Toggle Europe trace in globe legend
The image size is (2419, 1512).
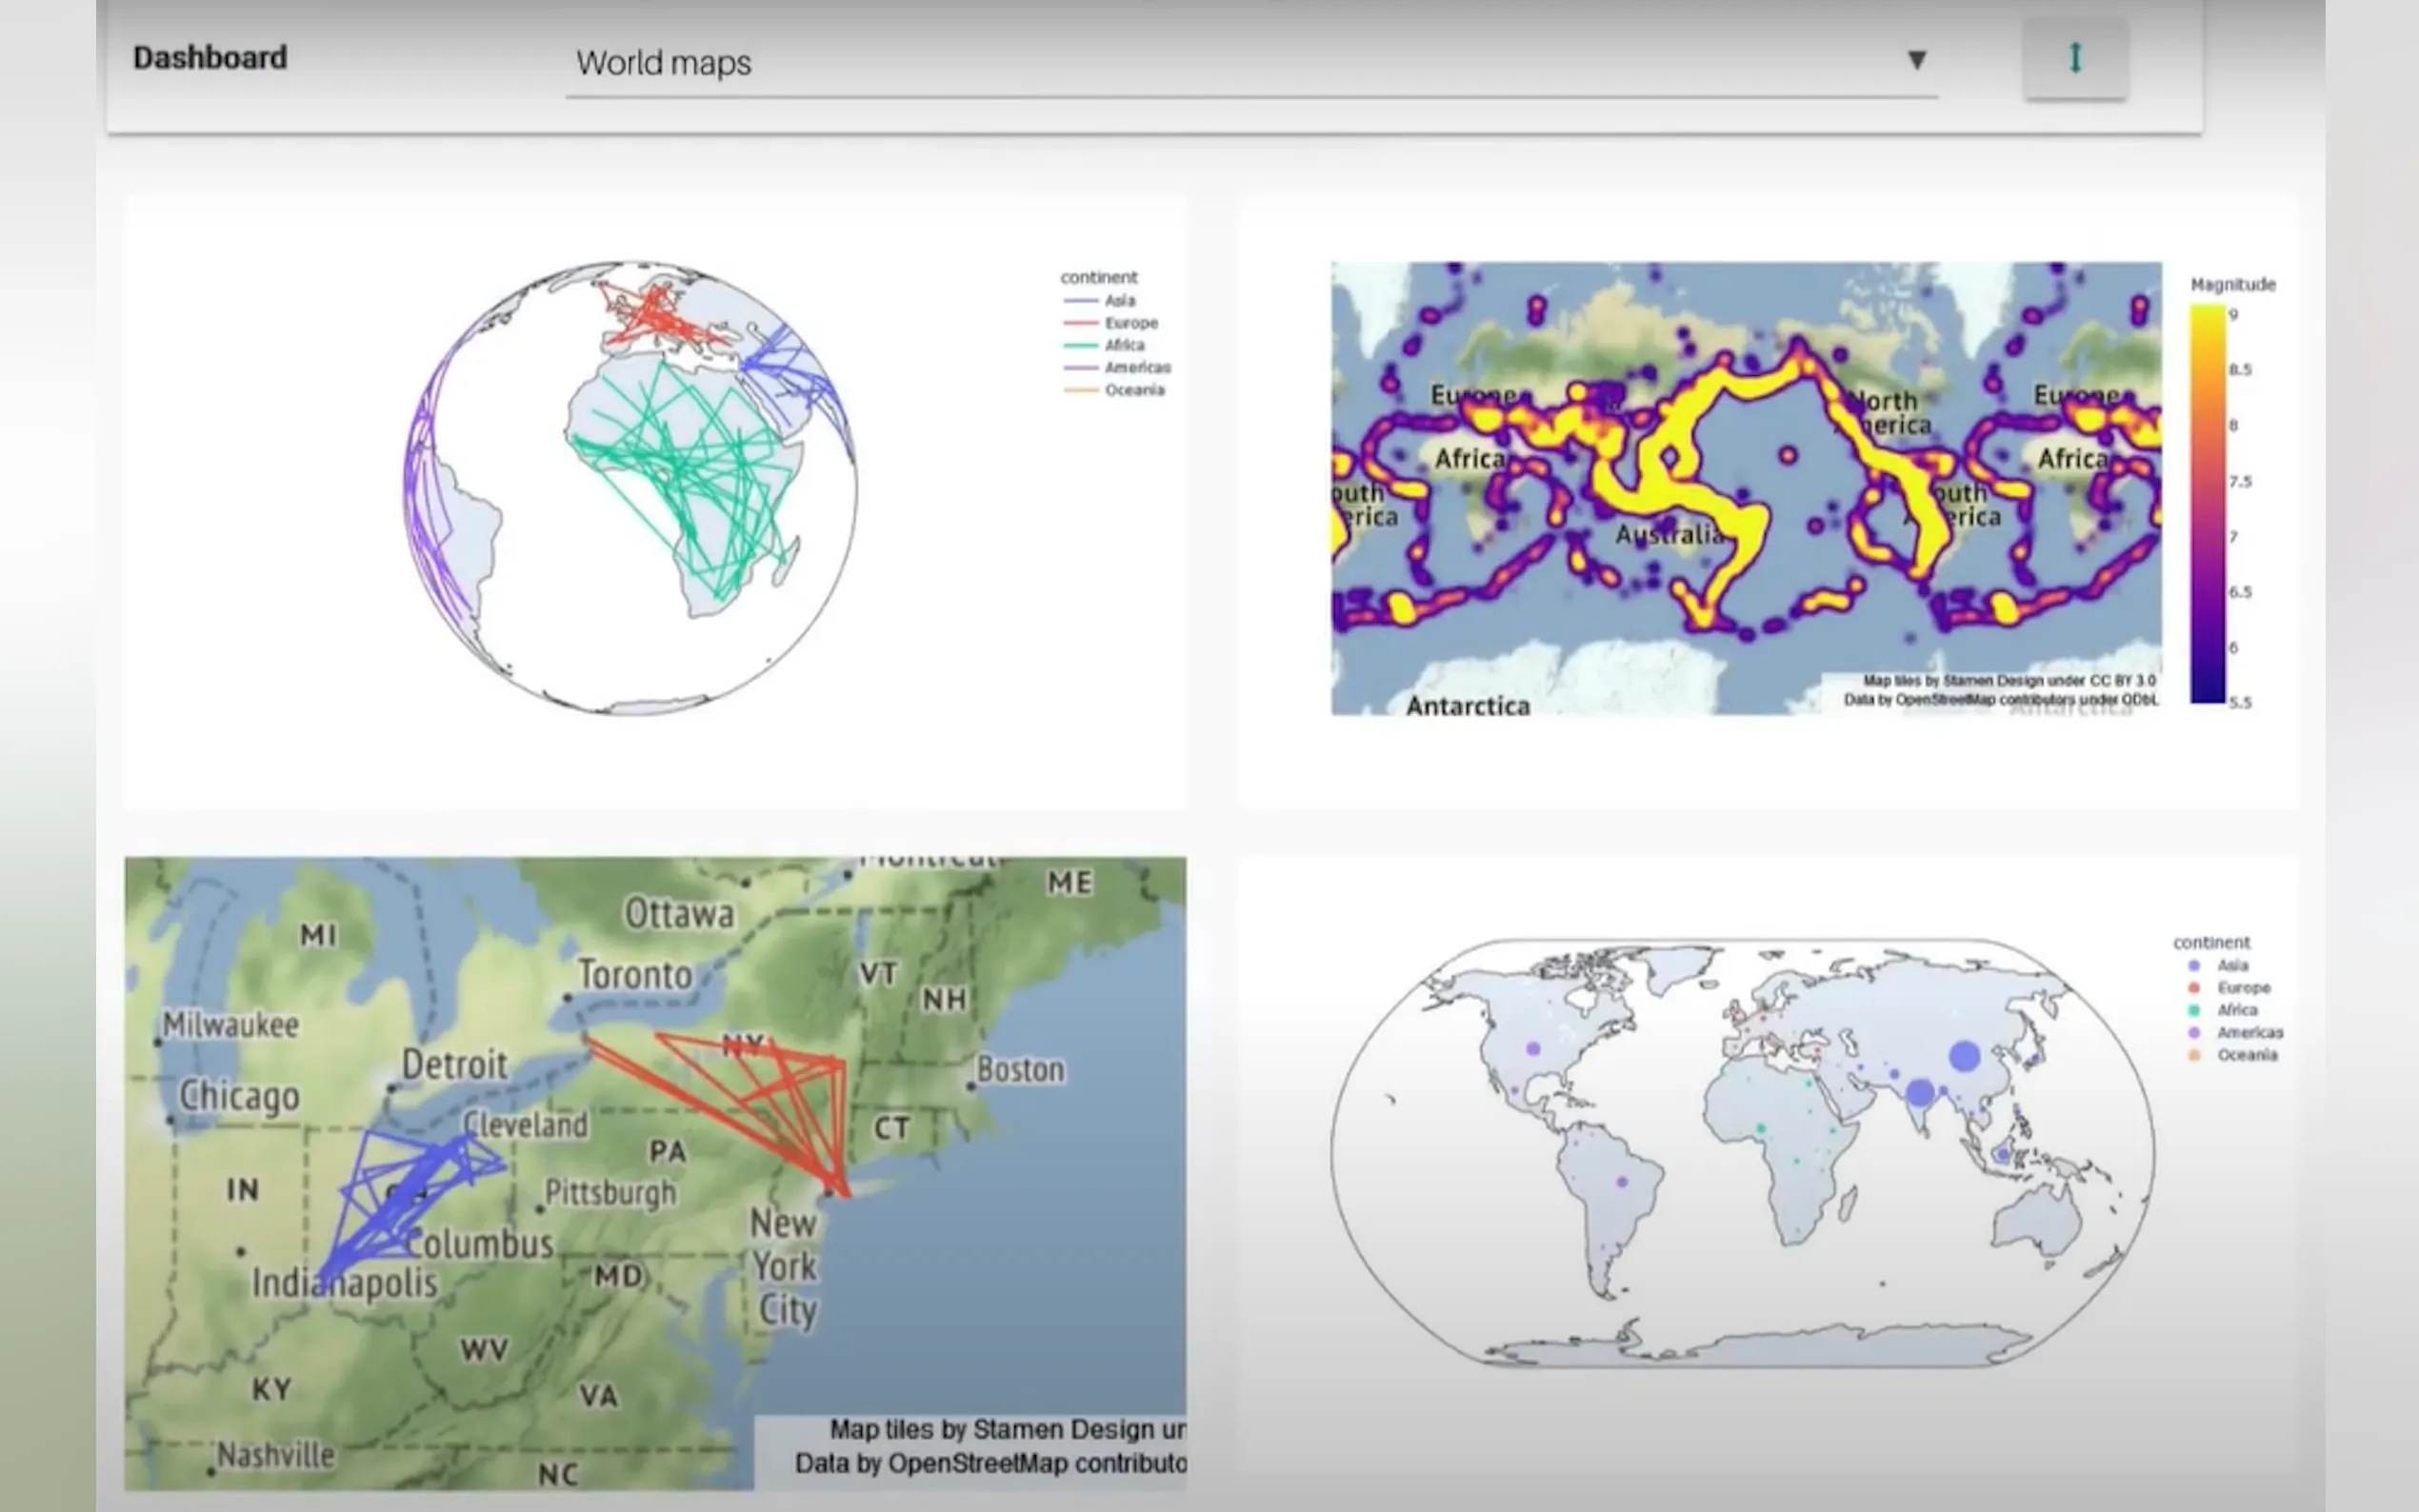click(x=1130, y=323)
